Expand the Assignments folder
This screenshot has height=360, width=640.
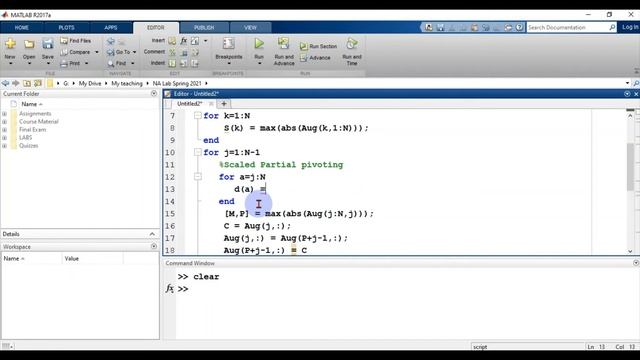click(x=4, y=114)
